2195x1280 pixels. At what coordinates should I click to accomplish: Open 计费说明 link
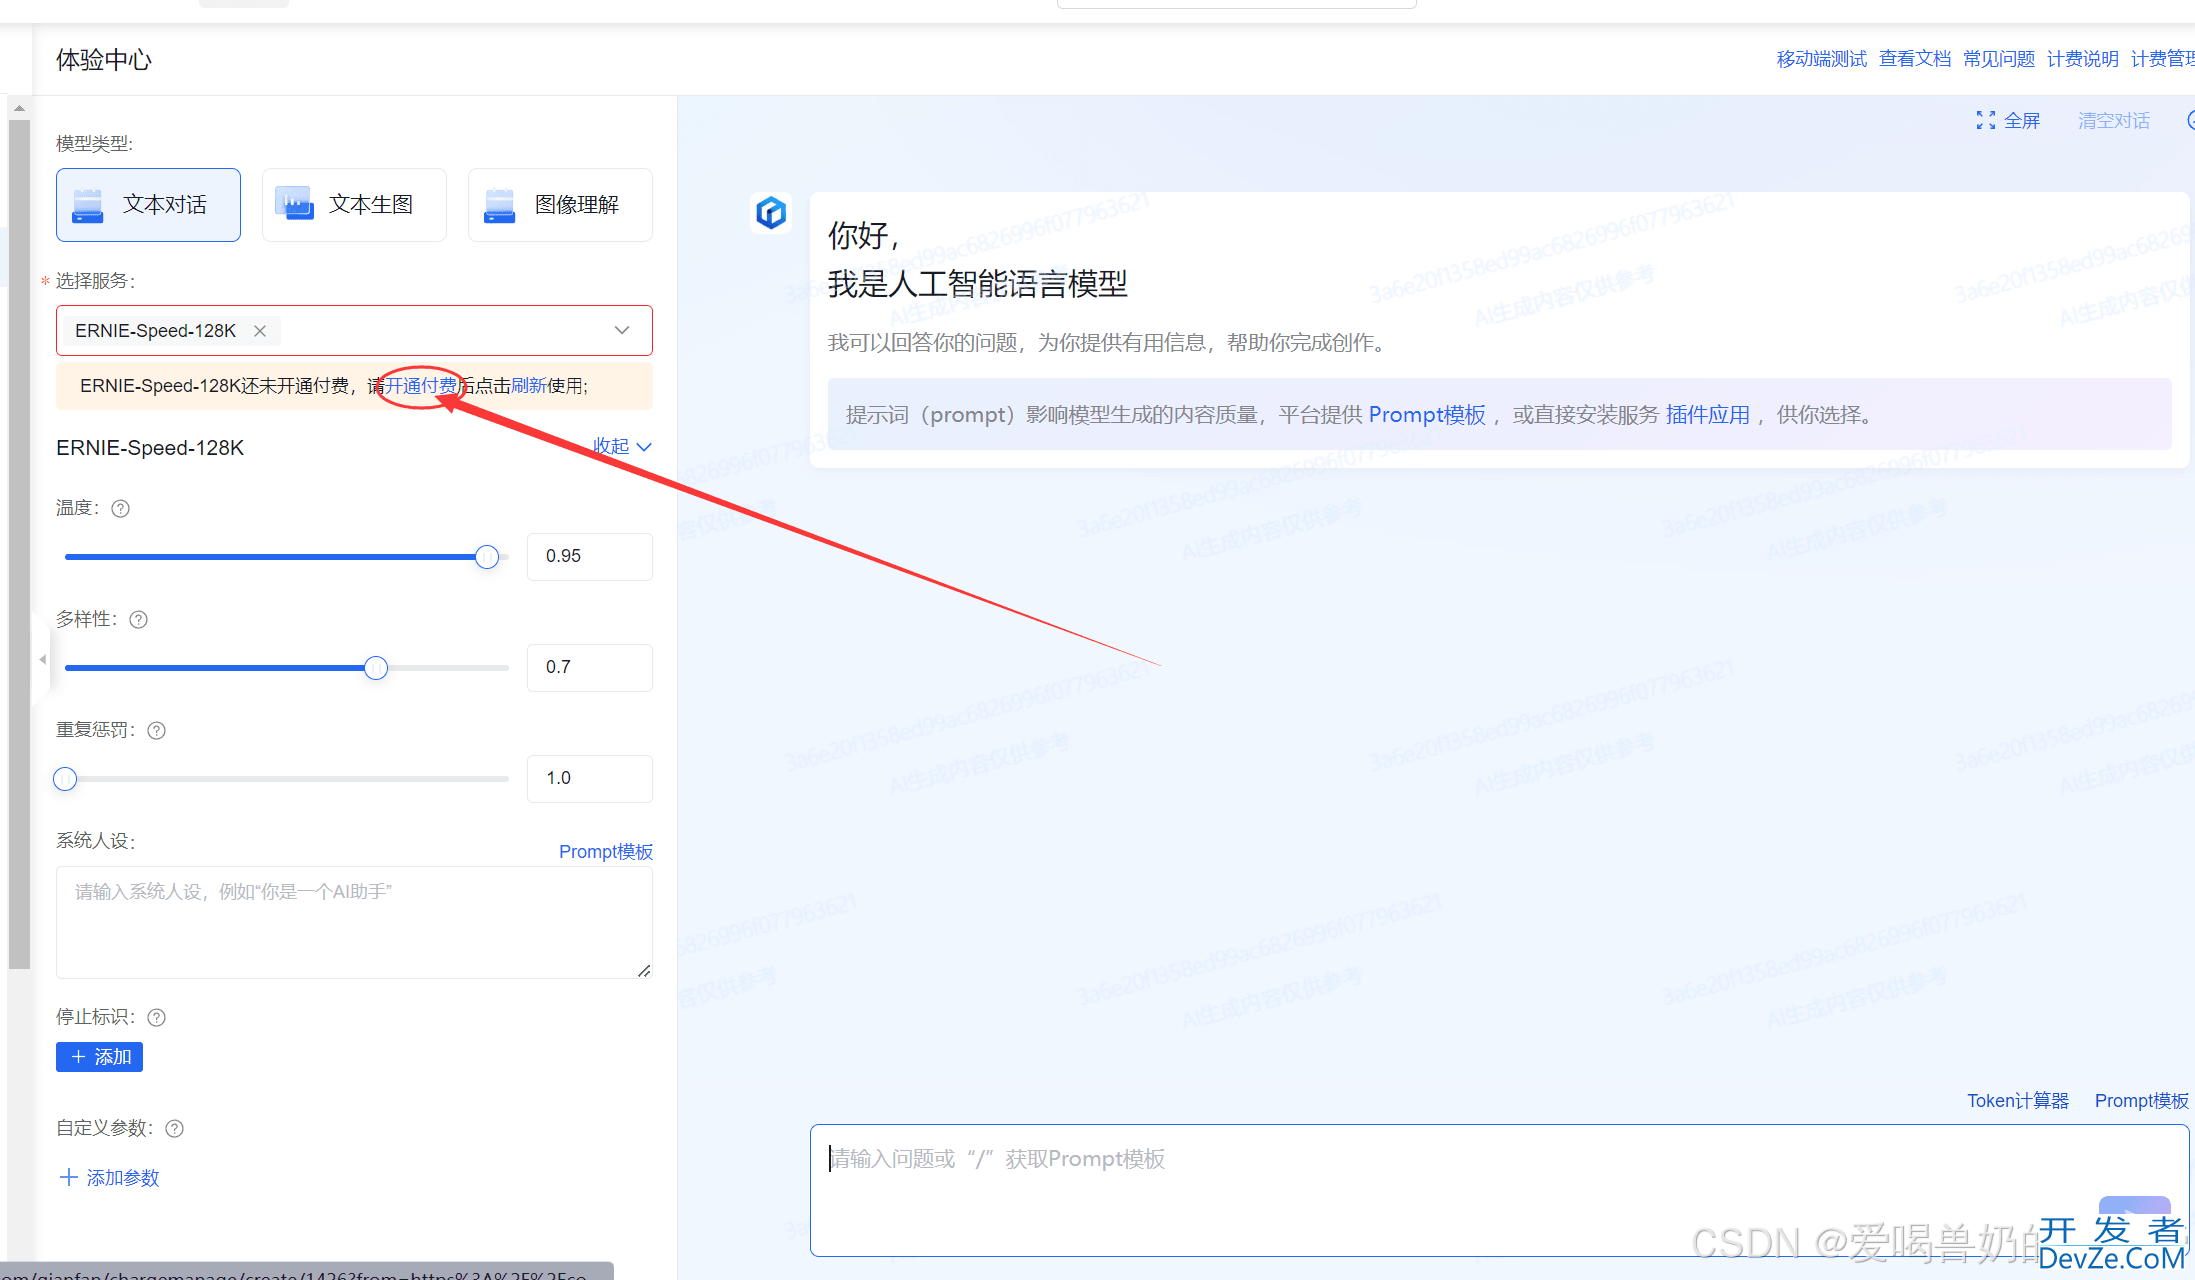point(2083,59)
